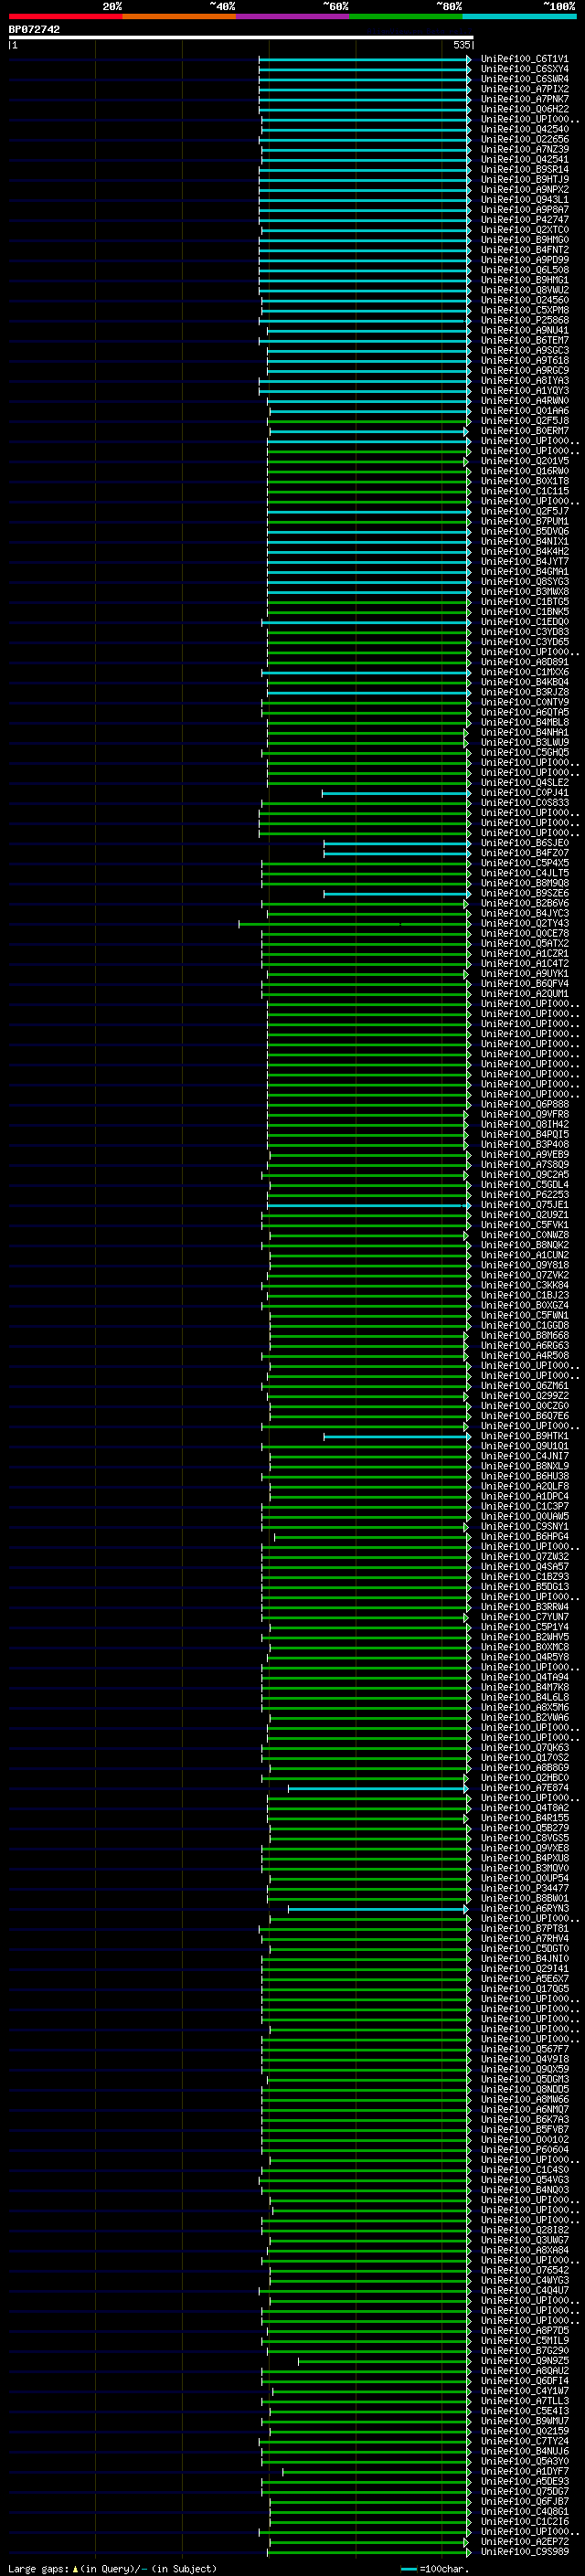The height and width of the screenshot is (2576, 585).
Task: Open hit UniRef100_B3P408
Action: tap(524, 1144)
